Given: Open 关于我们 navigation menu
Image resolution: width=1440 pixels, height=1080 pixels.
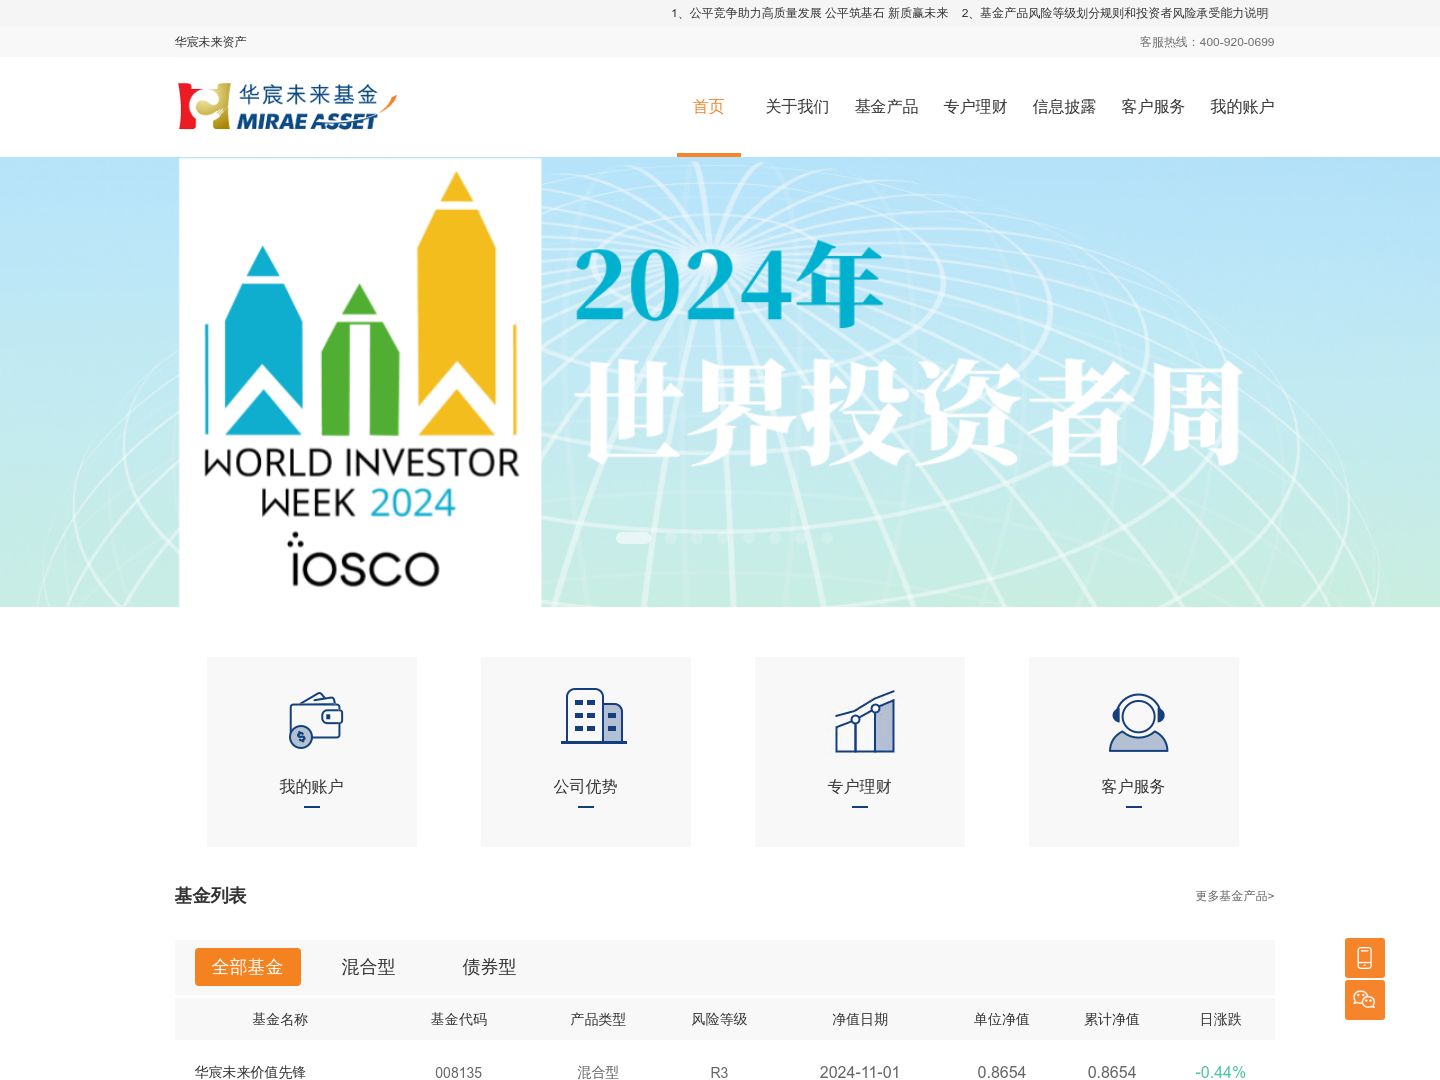Looking at the screenshot, I should pyautogui.click(x=797, y=107).
